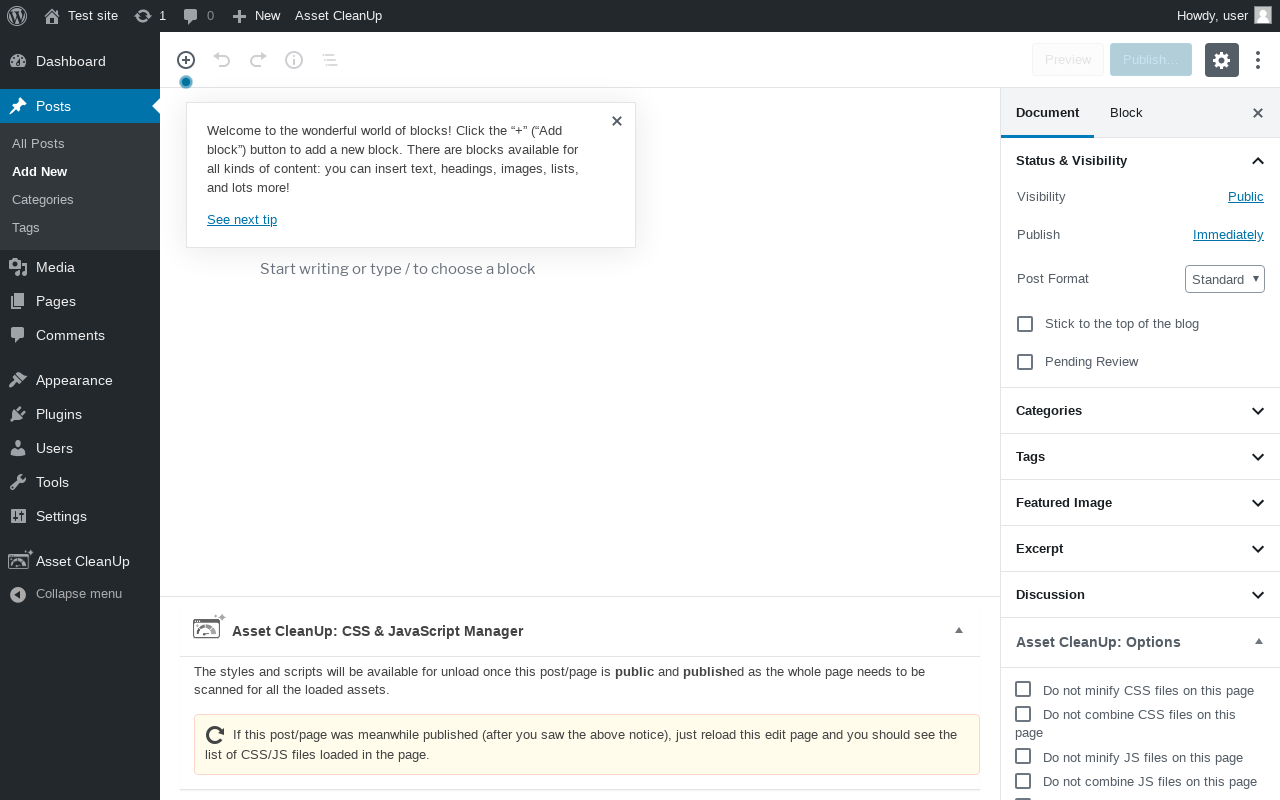
Task: Switch to the Document tab
Action: tap(1047, 113)
